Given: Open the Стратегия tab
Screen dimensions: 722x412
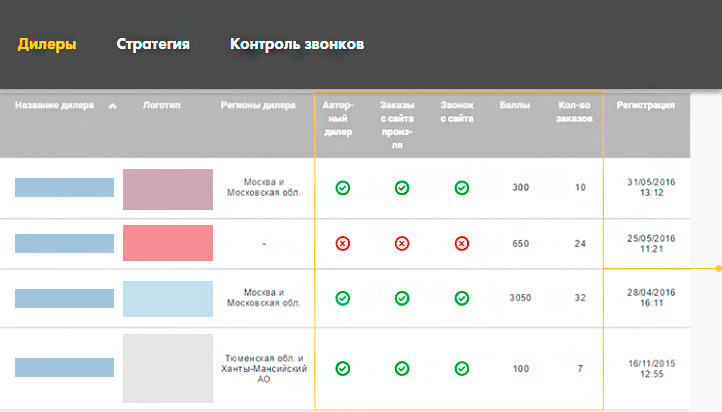Looking at the screenshot, I should click(x=153, y=44).
